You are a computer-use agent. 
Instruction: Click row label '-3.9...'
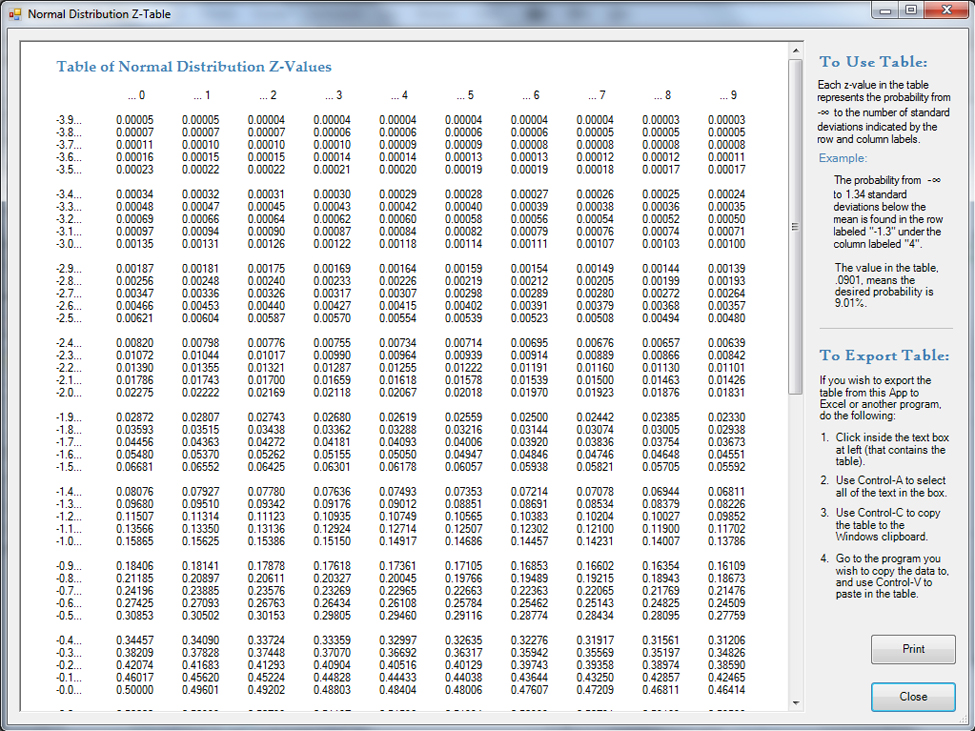tap(68, 120)
